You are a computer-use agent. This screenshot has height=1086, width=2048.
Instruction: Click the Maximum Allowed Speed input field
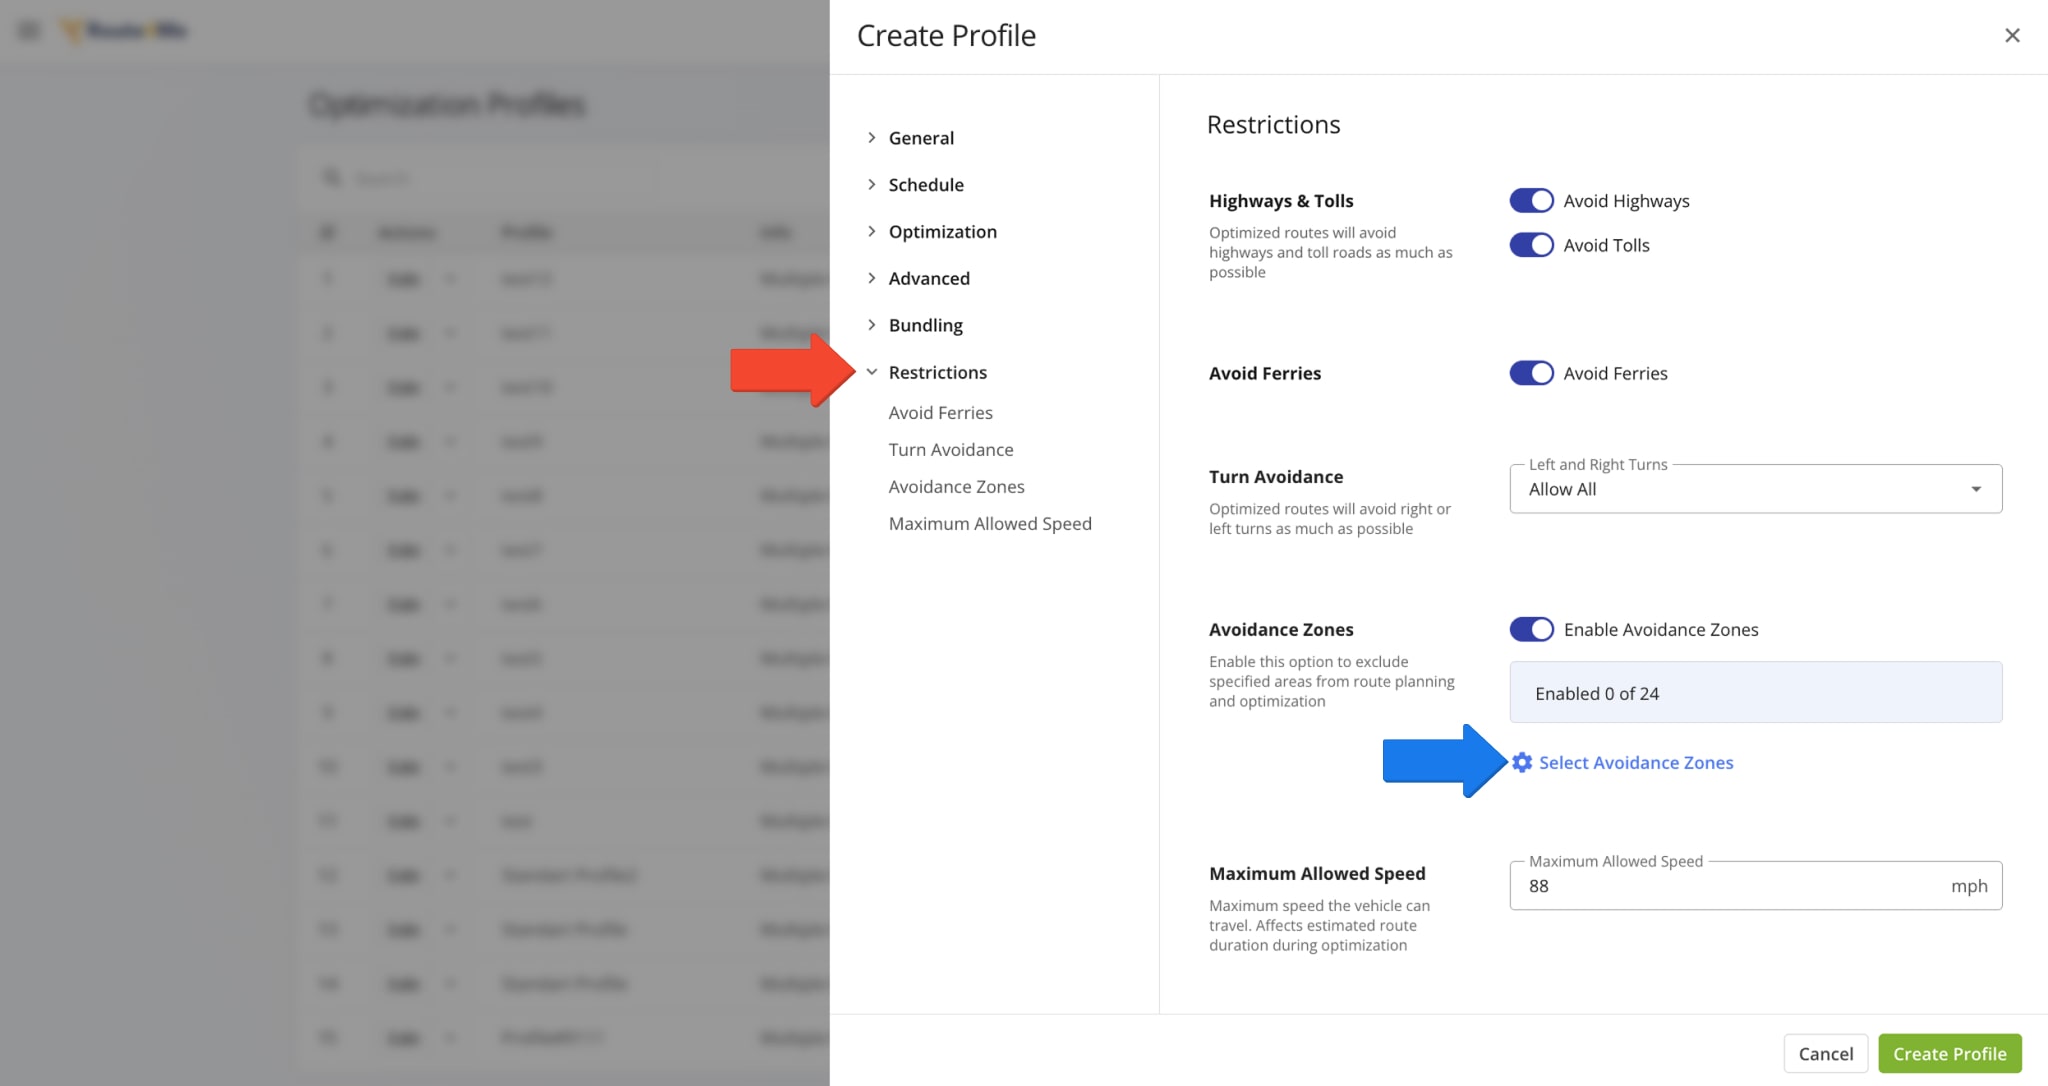(1730, 886)
